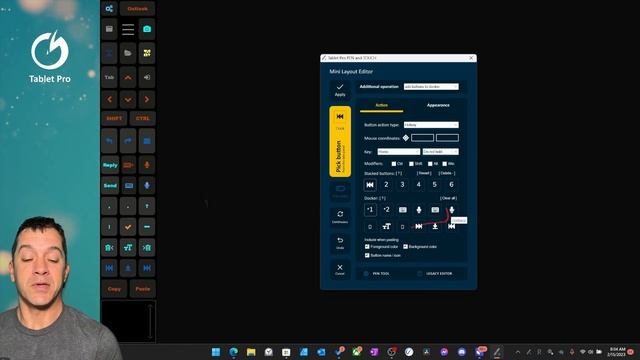Screen dimensions: 640x360
Task: Click the second mouse coordinates input box
Action: tap(447, 138)
